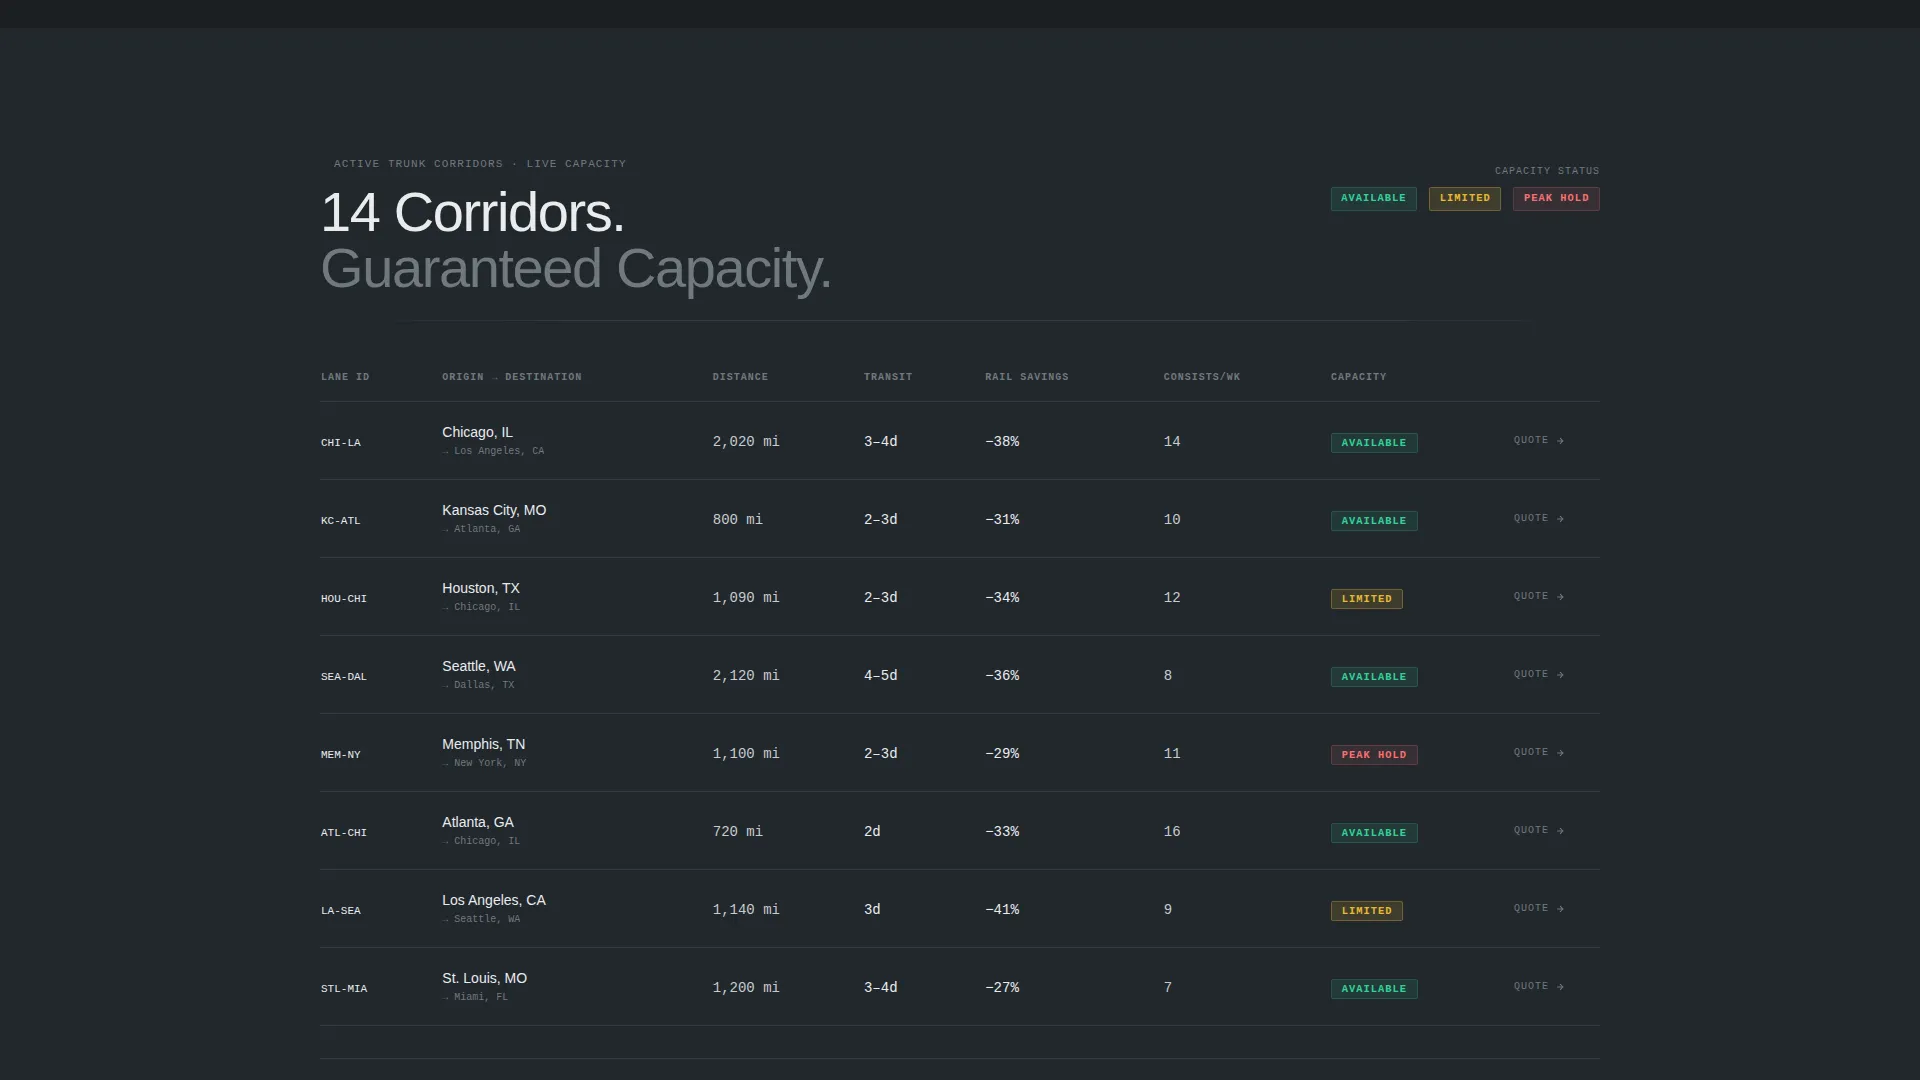Open the quote link for KC-ATL
This screenshot has width=1920, height=1080.
click(x=1538, y=518)
